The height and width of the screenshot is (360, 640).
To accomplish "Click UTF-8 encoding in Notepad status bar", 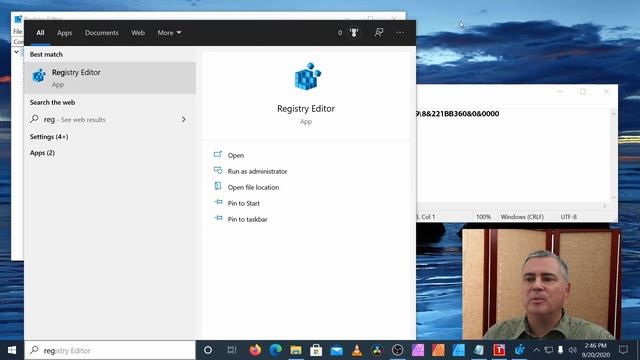I will [x=569, y=217].
